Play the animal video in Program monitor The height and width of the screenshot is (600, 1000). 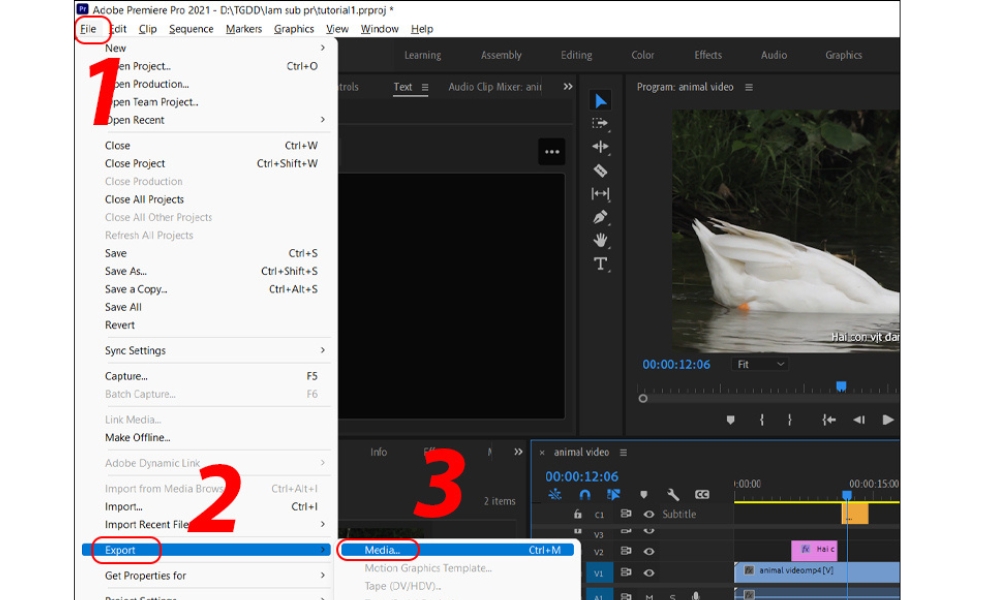[888, 420]
